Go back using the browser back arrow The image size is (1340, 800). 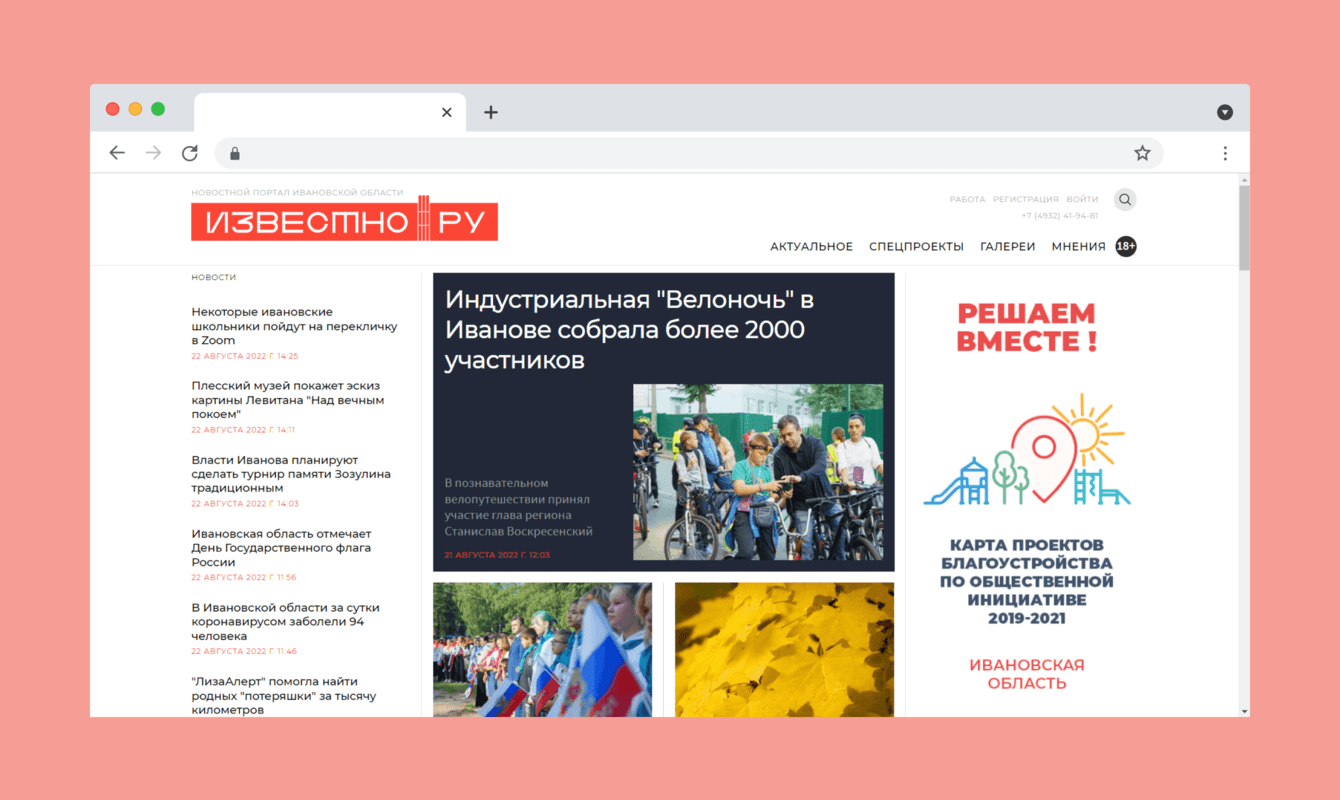pos(117,152)
